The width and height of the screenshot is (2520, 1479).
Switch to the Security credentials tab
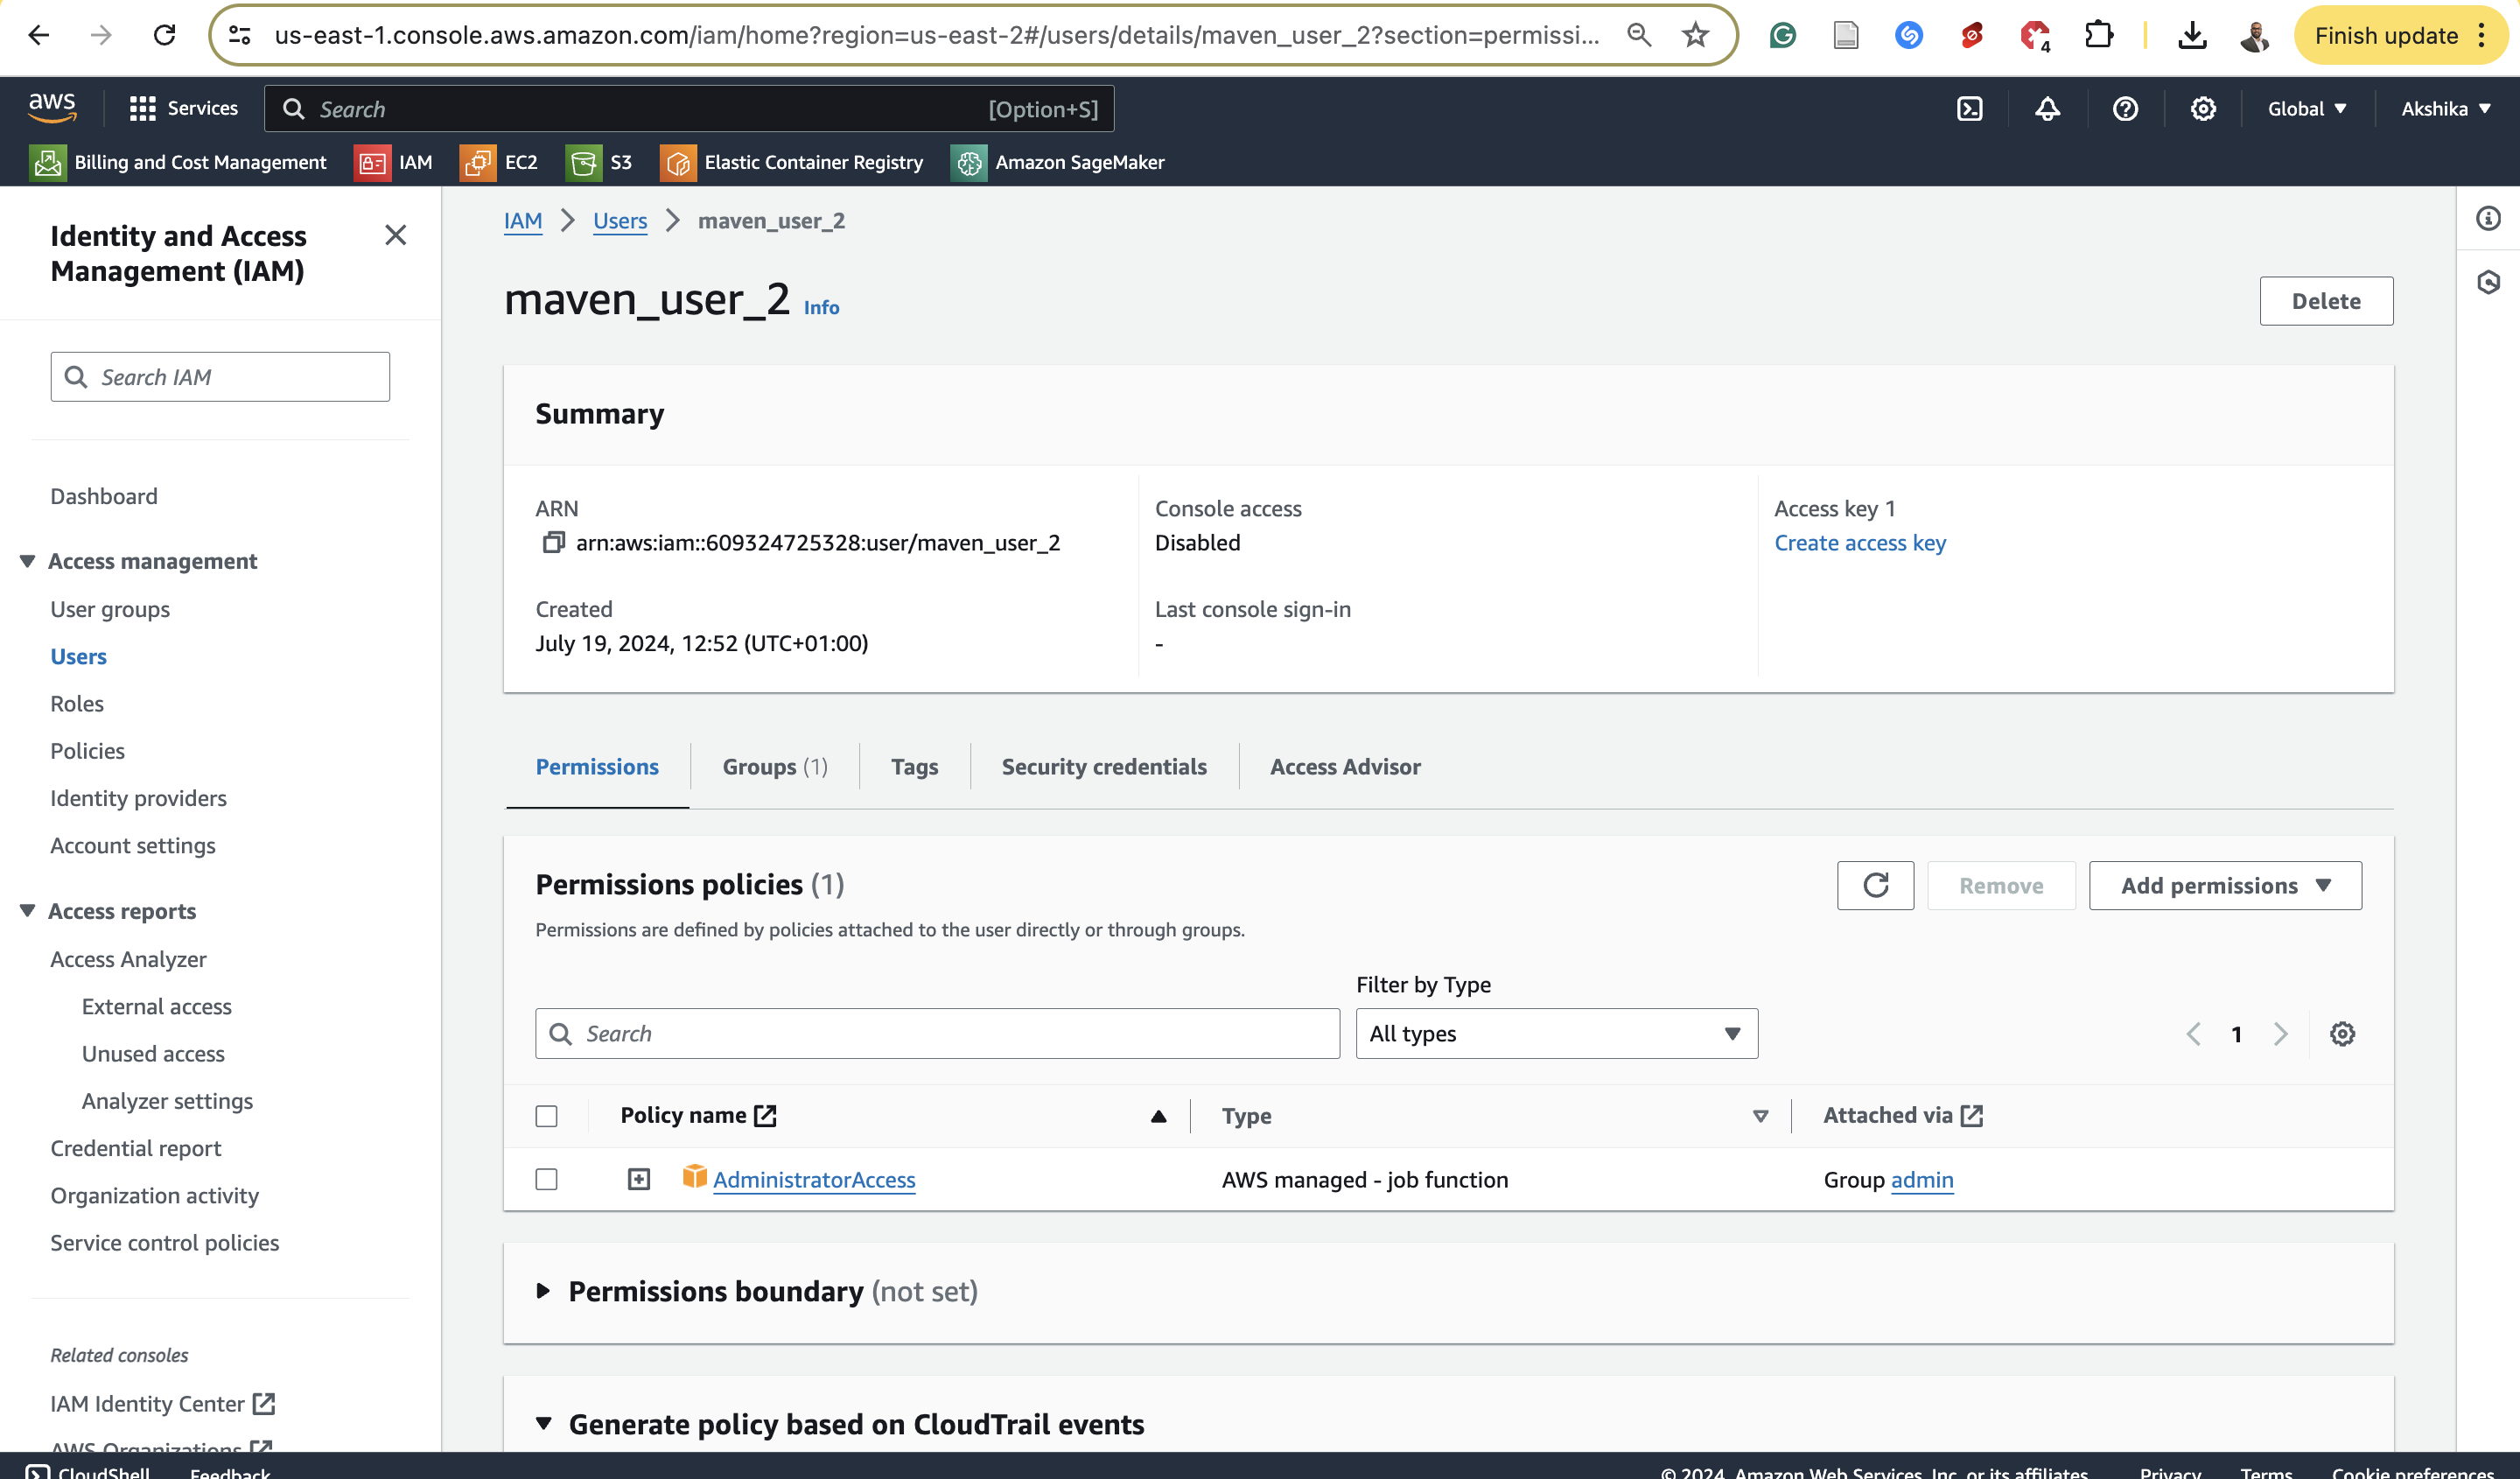pos(1104,767)
